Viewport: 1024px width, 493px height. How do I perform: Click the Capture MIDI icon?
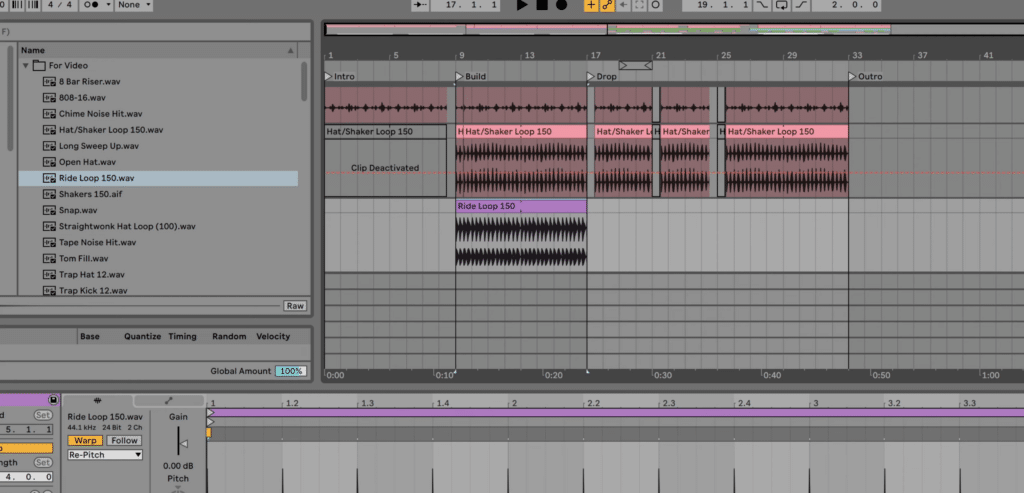(x=639, y=5)
